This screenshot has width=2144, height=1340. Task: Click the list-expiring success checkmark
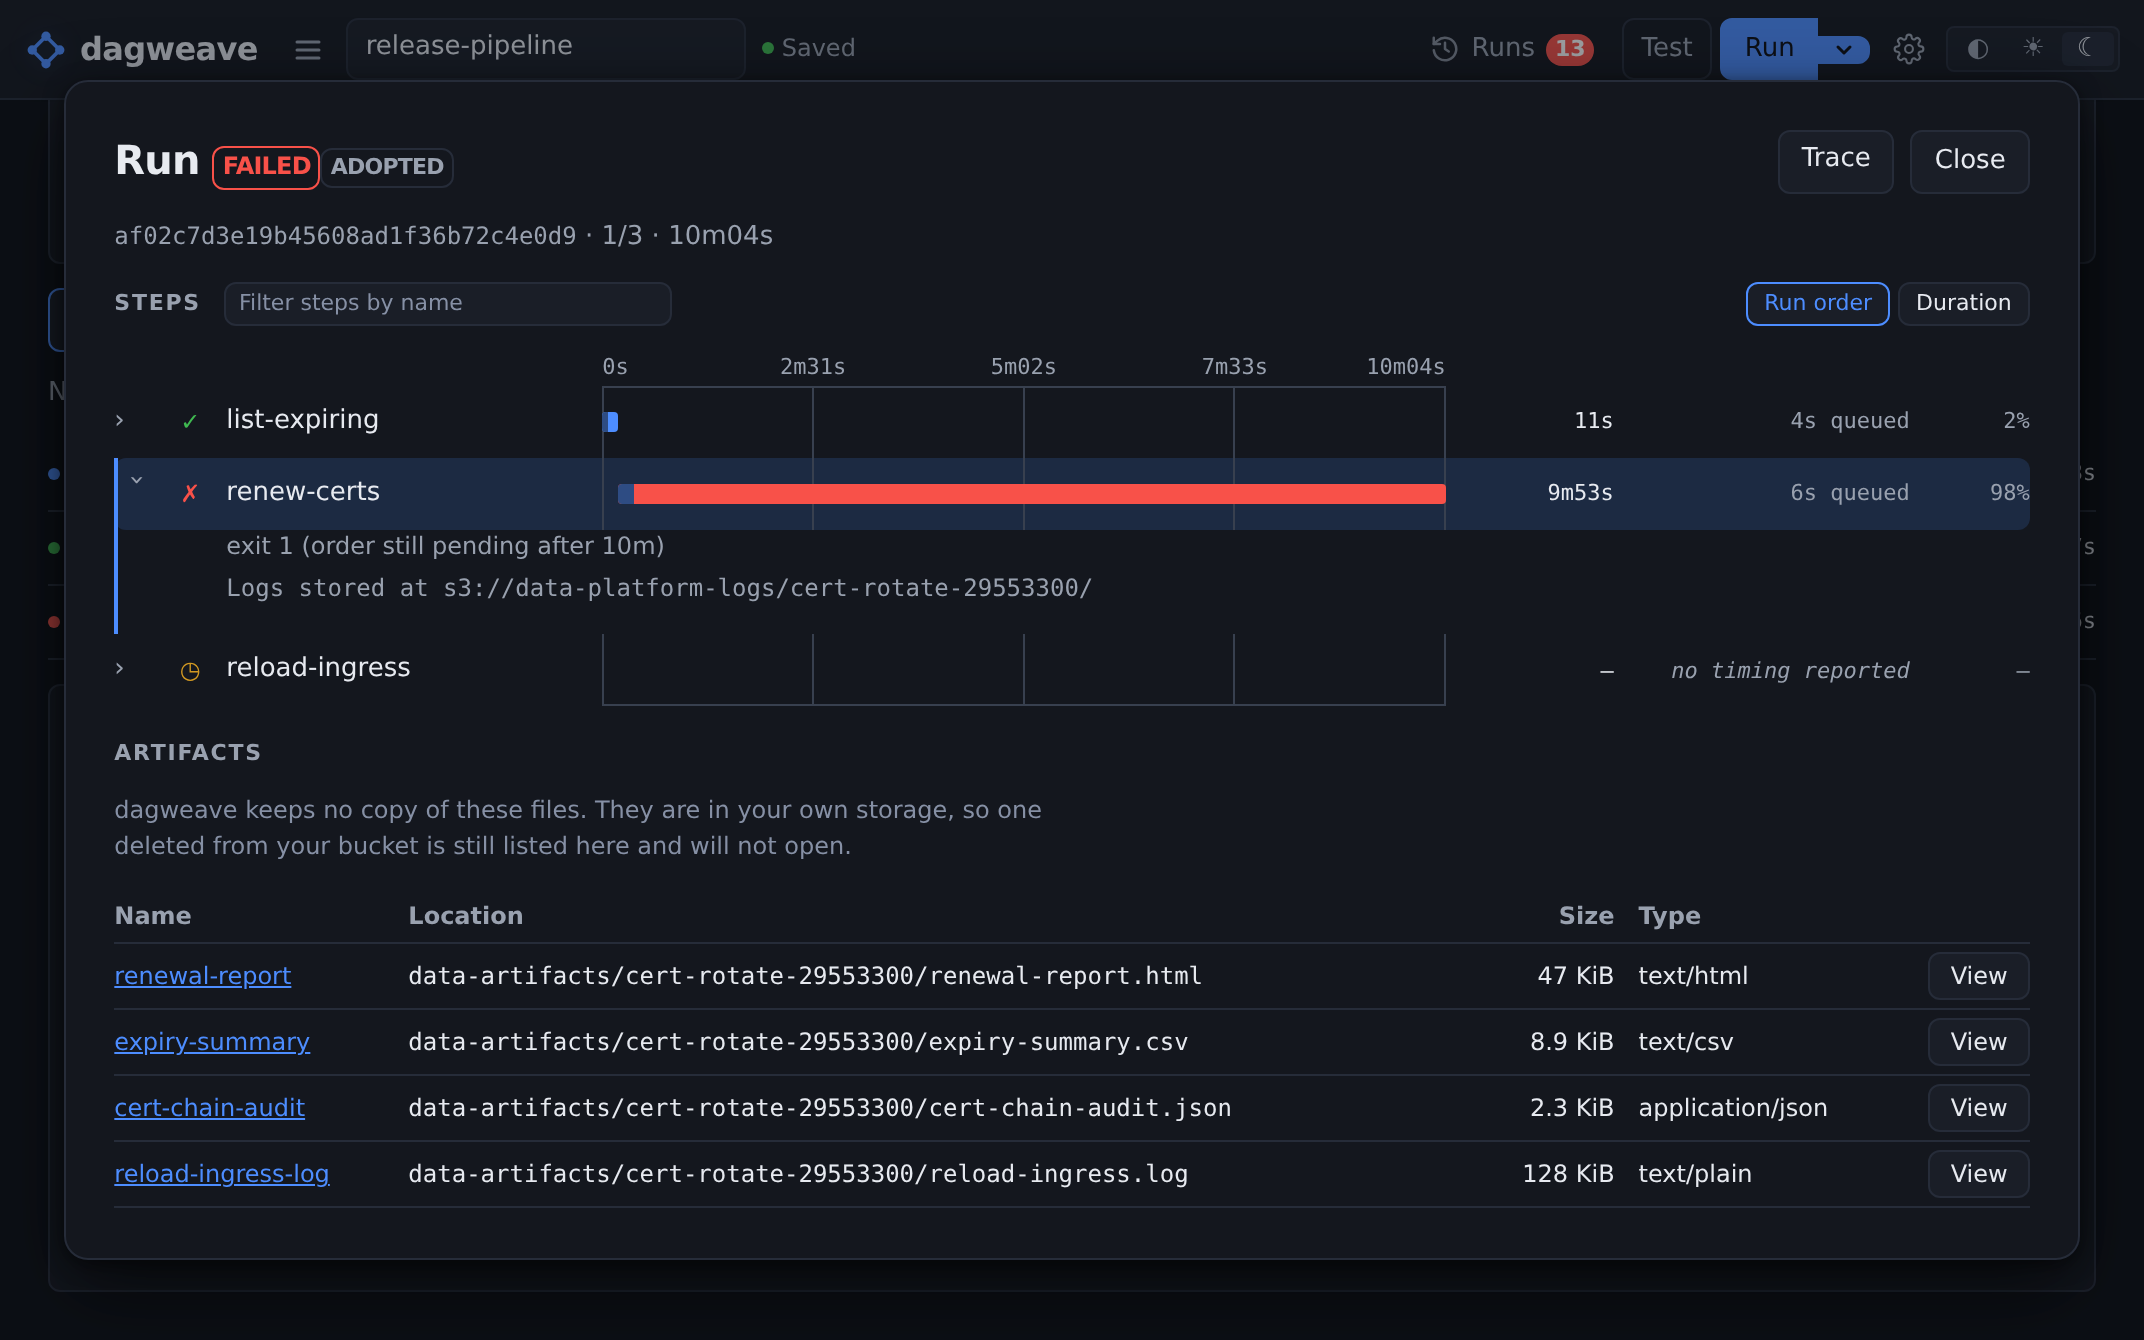(x=190, y=422)
